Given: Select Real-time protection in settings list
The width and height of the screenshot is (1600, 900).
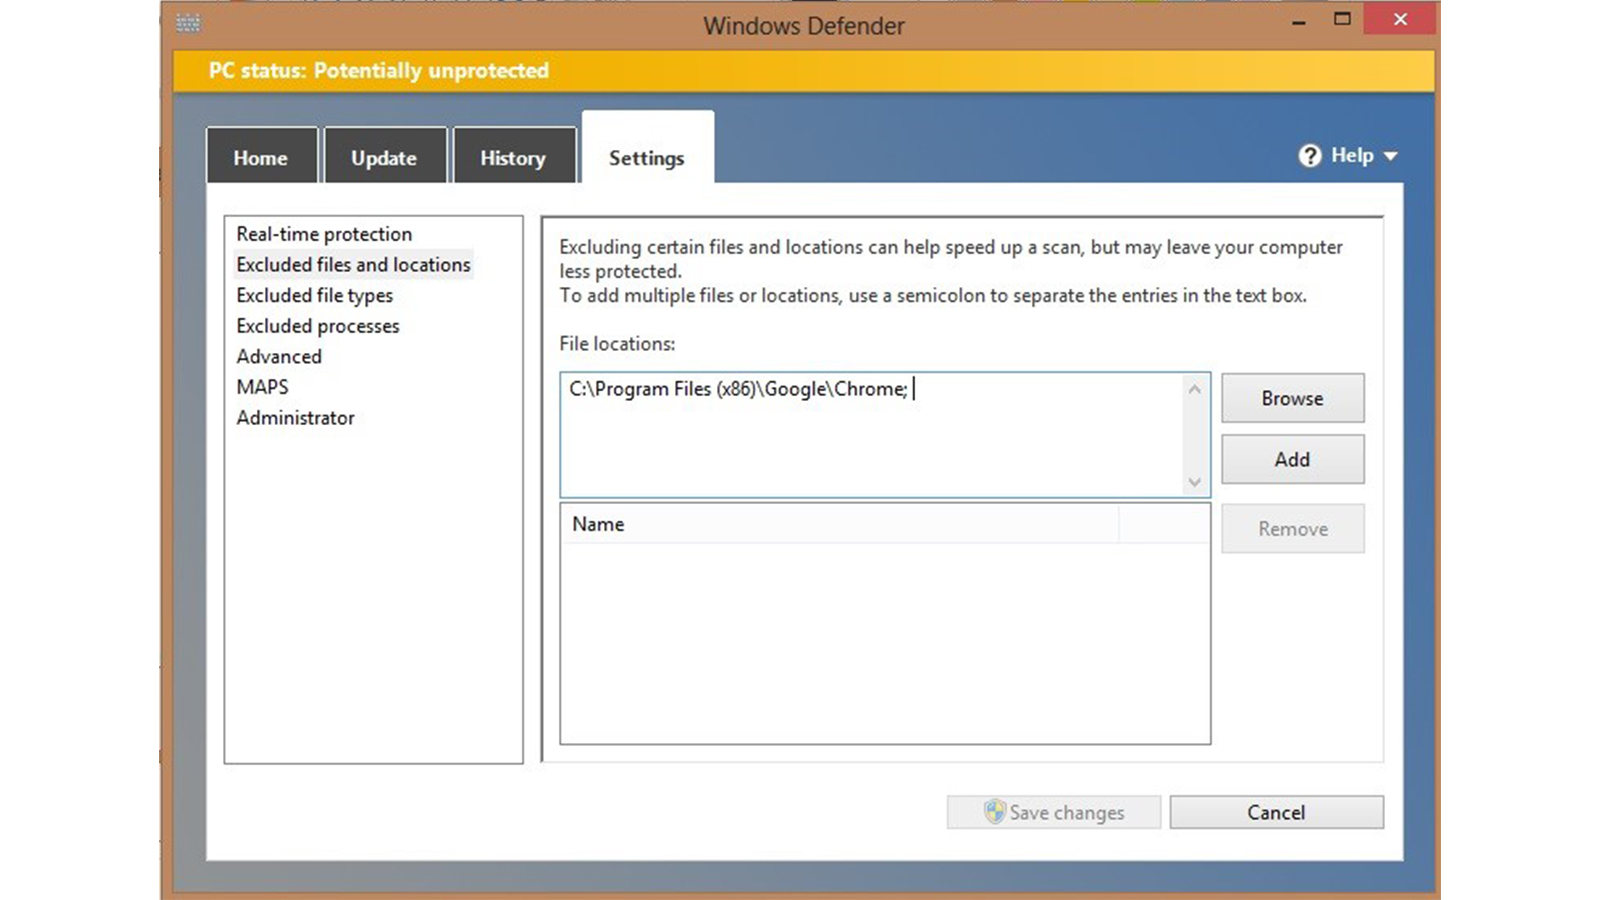Looking at the screenshot, I should point(324,234).
